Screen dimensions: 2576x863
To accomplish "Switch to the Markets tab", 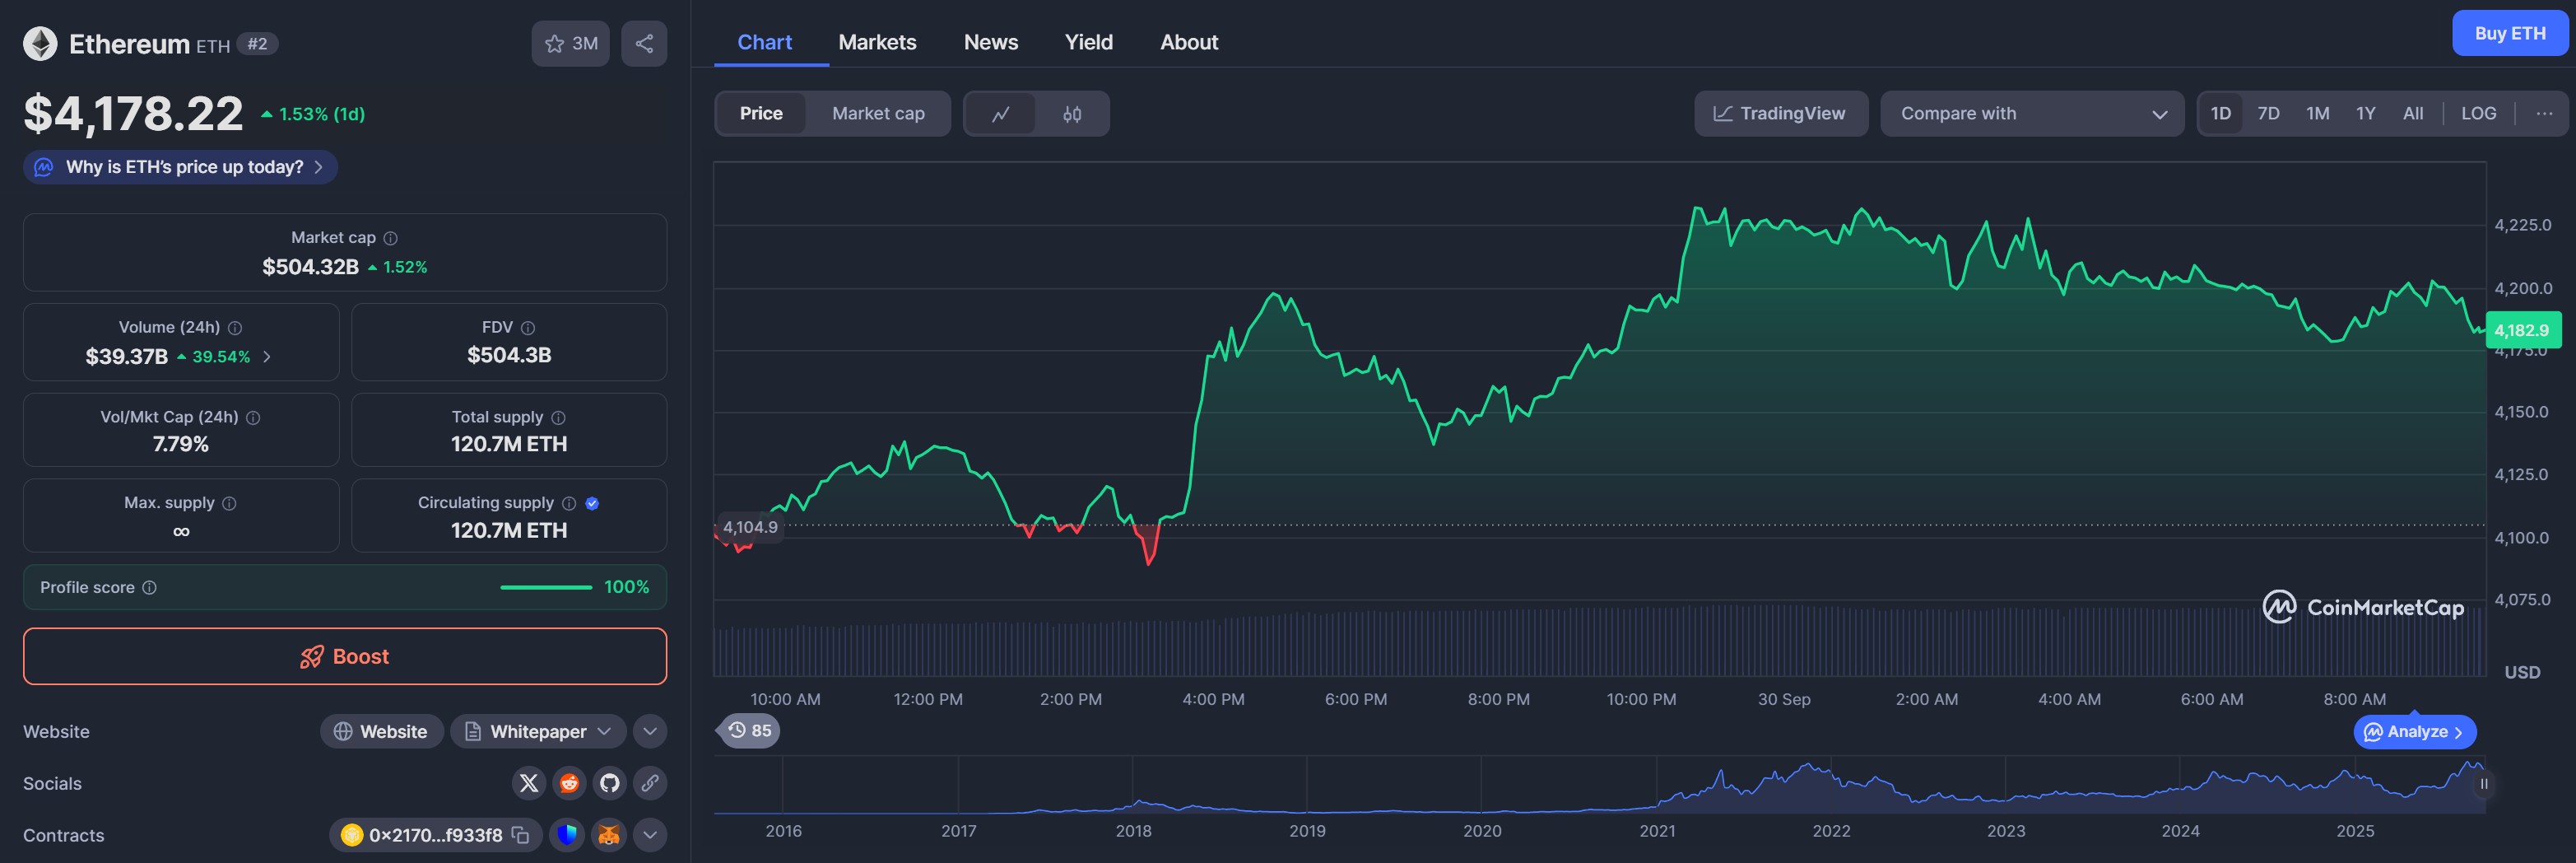I will click(x=877, y=42).
